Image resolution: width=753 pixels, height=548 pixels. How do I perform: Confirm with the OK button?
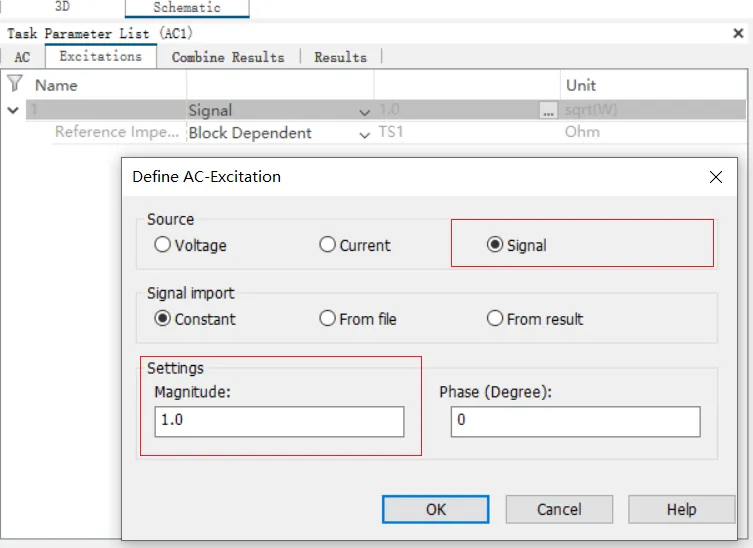pos(436,509)
